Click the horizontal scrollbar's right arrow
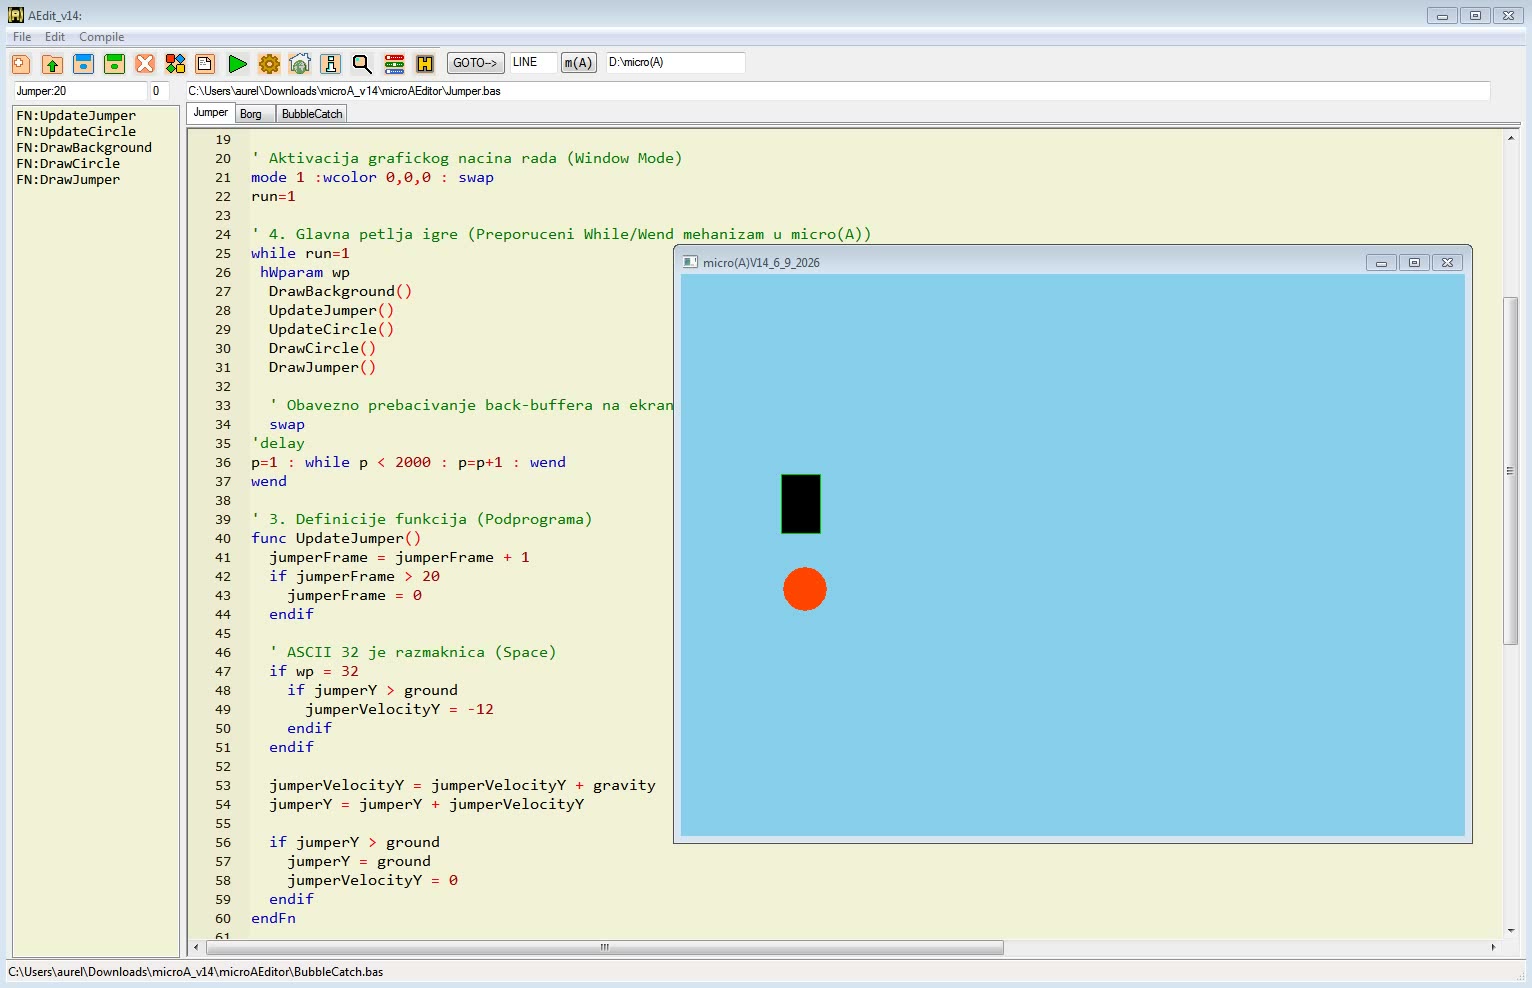The width and height of the screenshot is (1532, 988). point(1493,947)
